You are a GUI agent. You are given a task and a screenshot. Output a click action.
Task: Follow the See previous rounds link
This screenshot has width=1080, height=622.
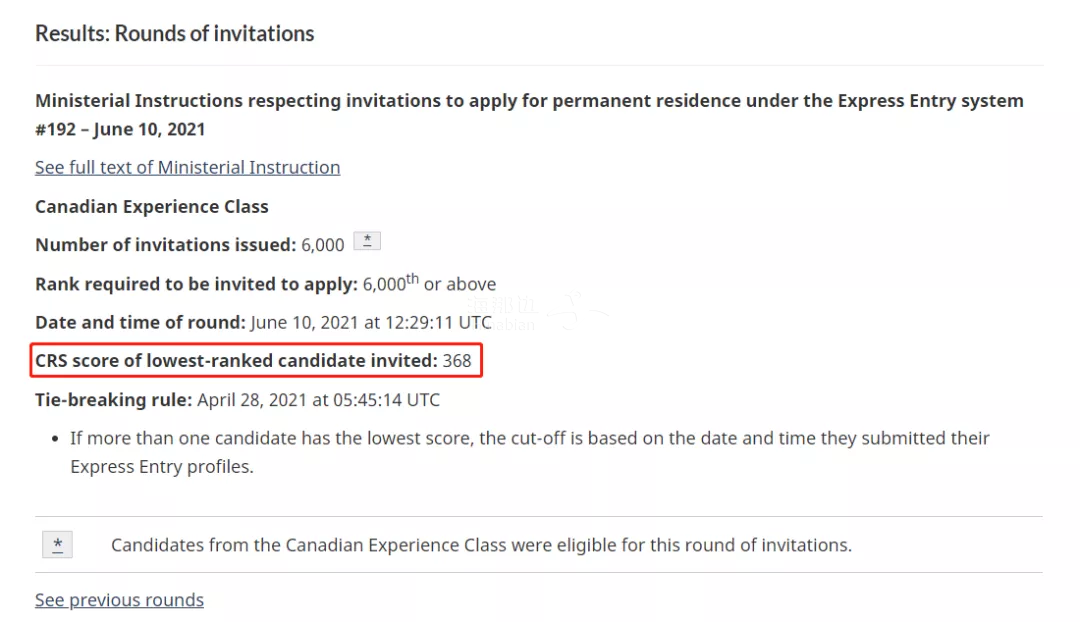click(119, 600)
